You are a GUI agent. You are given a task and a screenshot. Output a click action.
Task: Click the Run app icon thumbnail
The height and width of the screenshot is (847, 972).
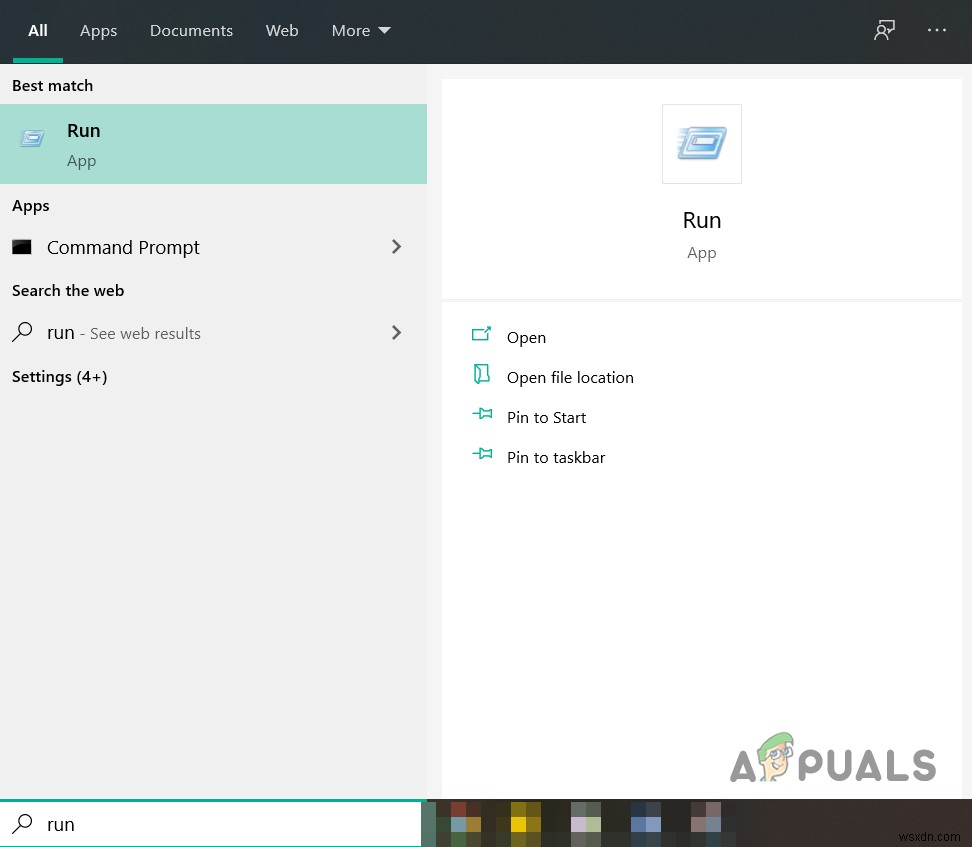coord(701,143)
